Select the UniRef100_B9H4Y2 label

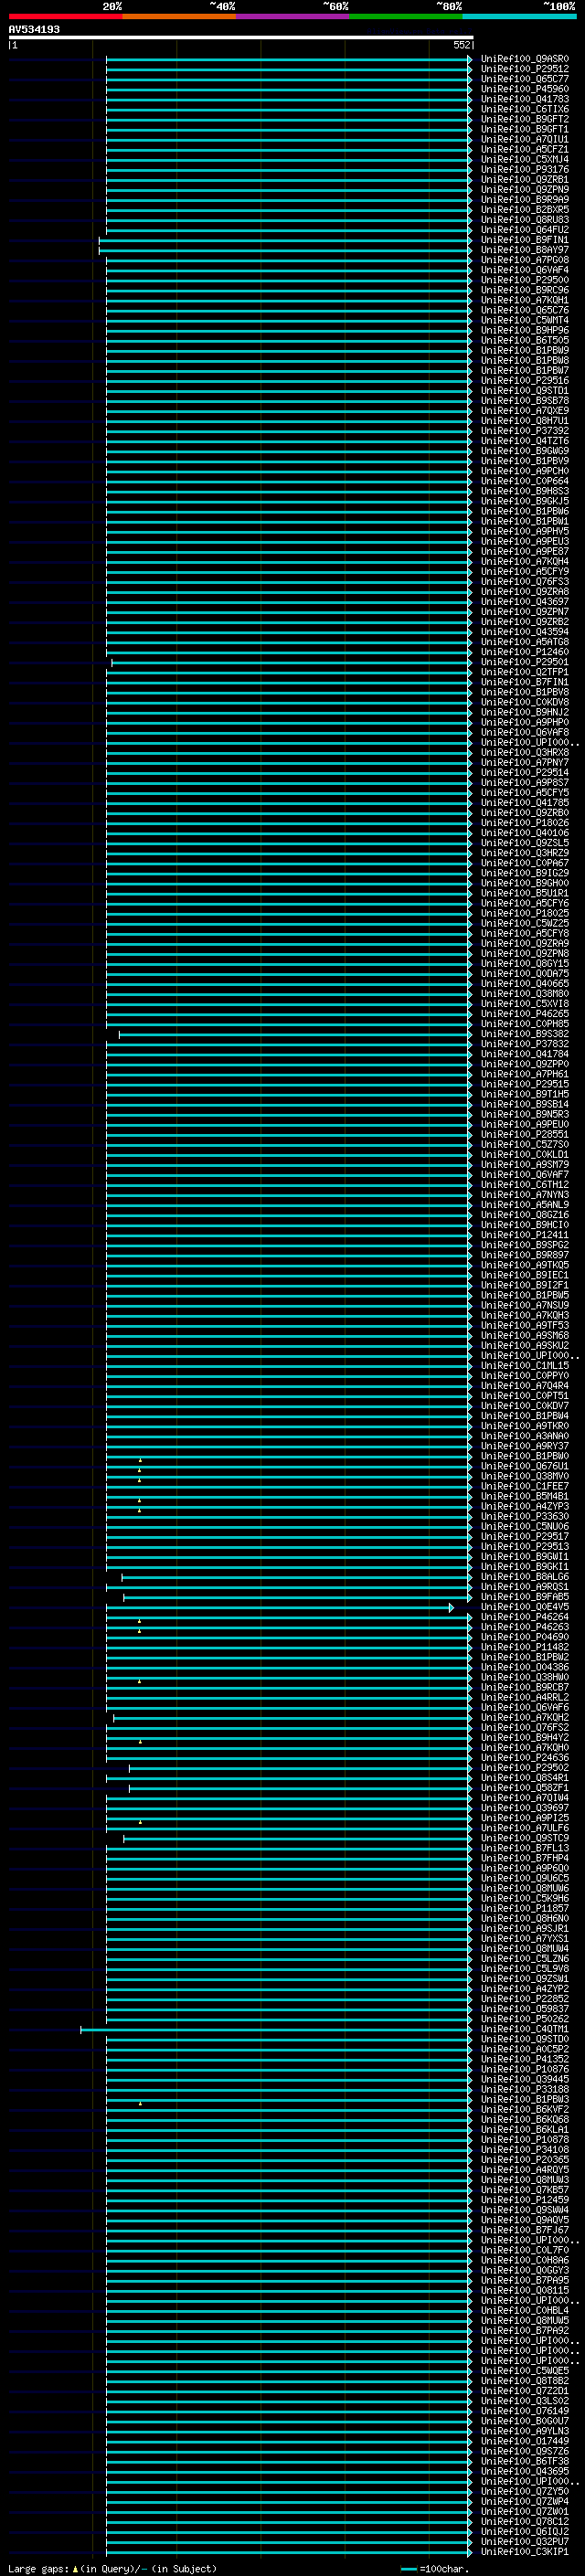[525, 1738]
